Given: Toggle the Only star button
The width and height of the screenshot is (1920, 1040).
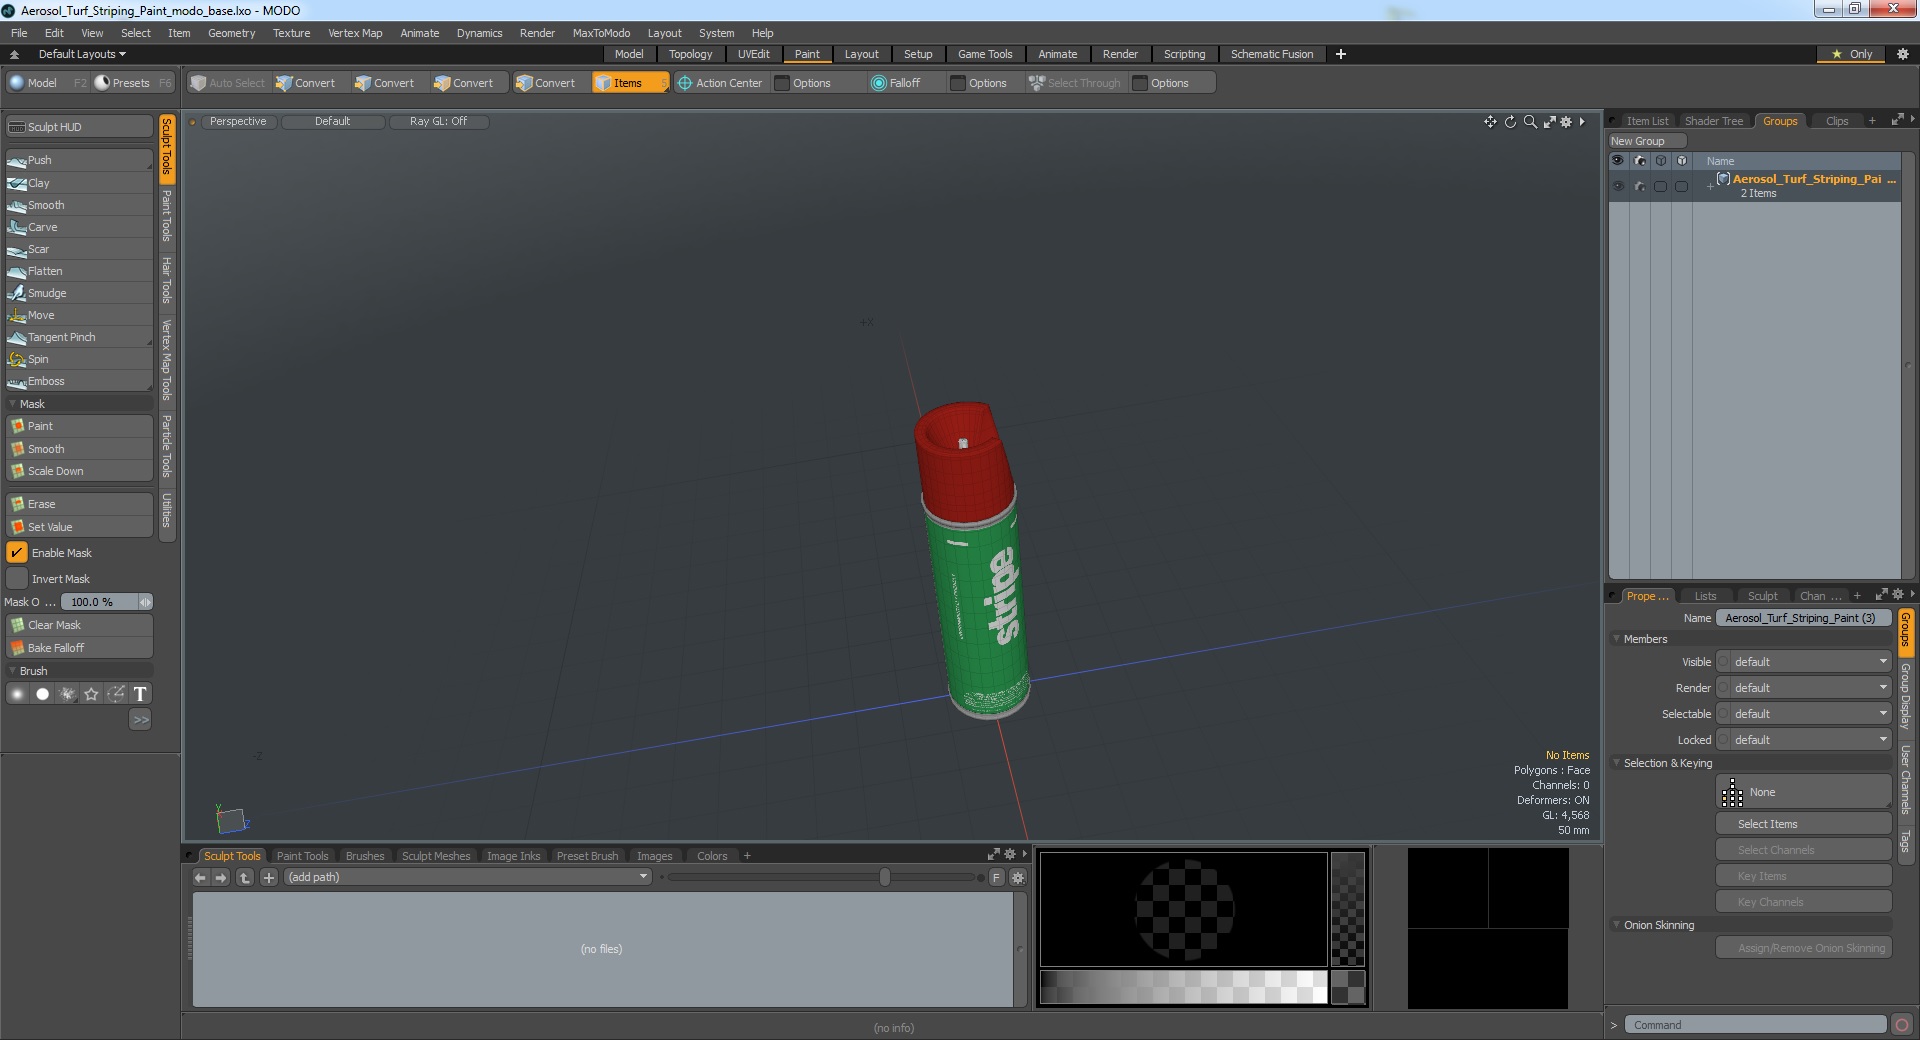Looking at the screenshot, I should click(x=1851, y=54).
